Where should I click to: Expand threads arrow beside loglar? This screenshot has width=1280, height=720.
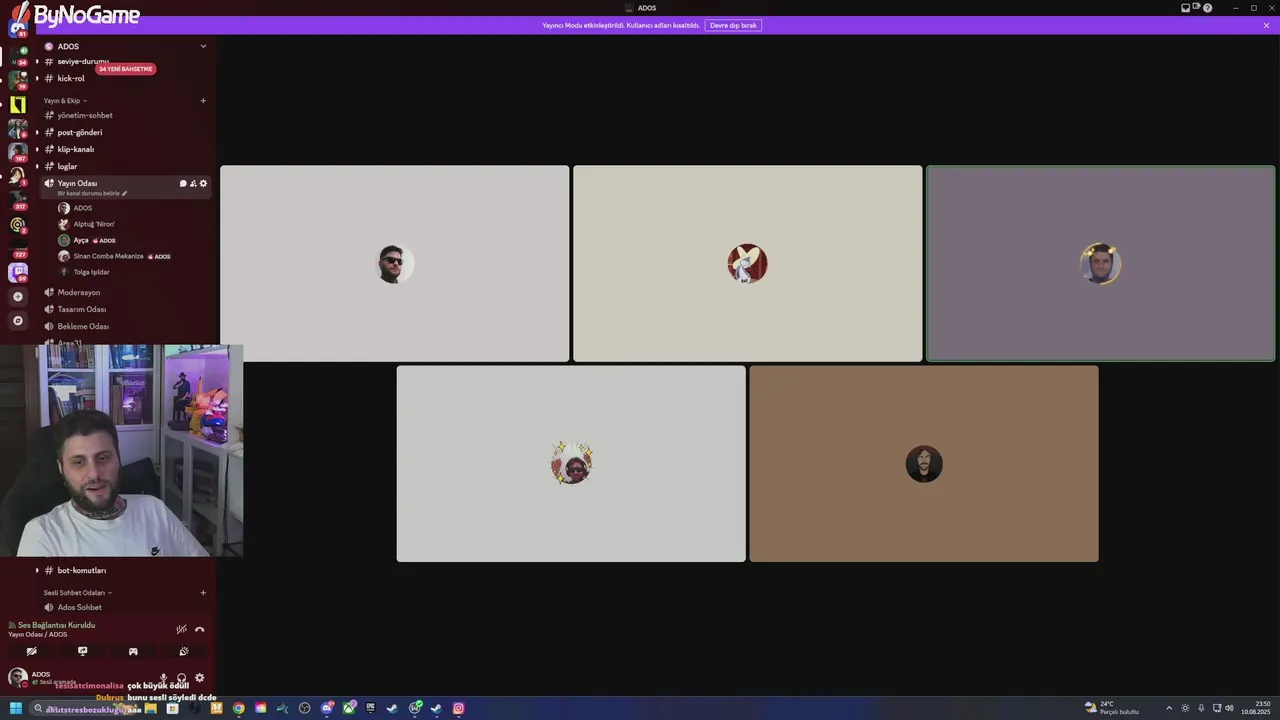[37, 166]
